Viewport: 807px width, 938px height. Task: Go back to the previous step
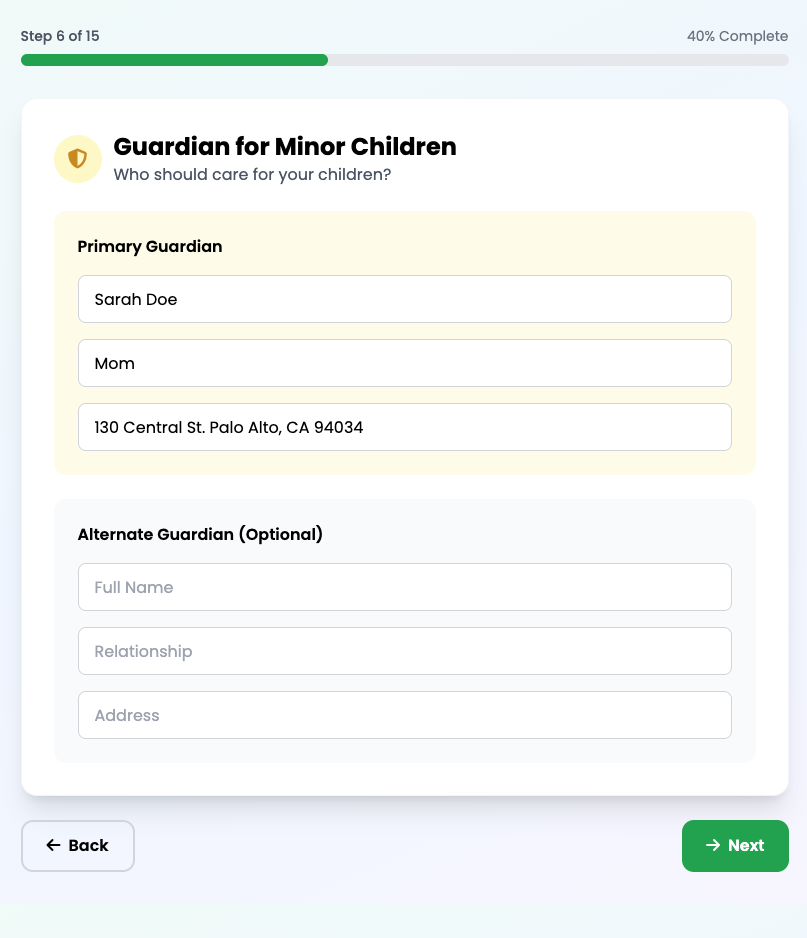78,846
